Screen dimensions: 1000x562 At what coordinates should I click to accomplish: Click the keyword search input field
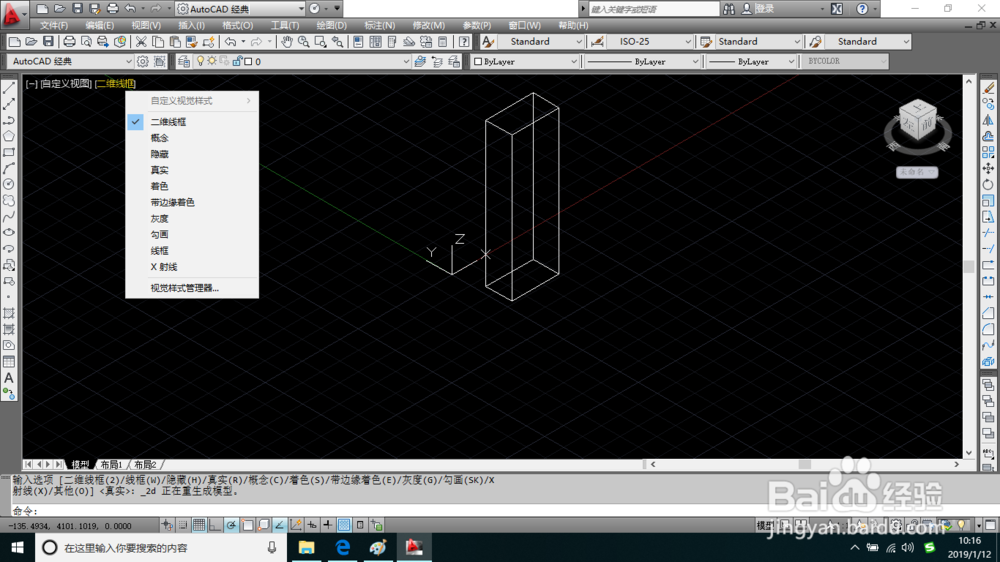(x=654, y=9)
